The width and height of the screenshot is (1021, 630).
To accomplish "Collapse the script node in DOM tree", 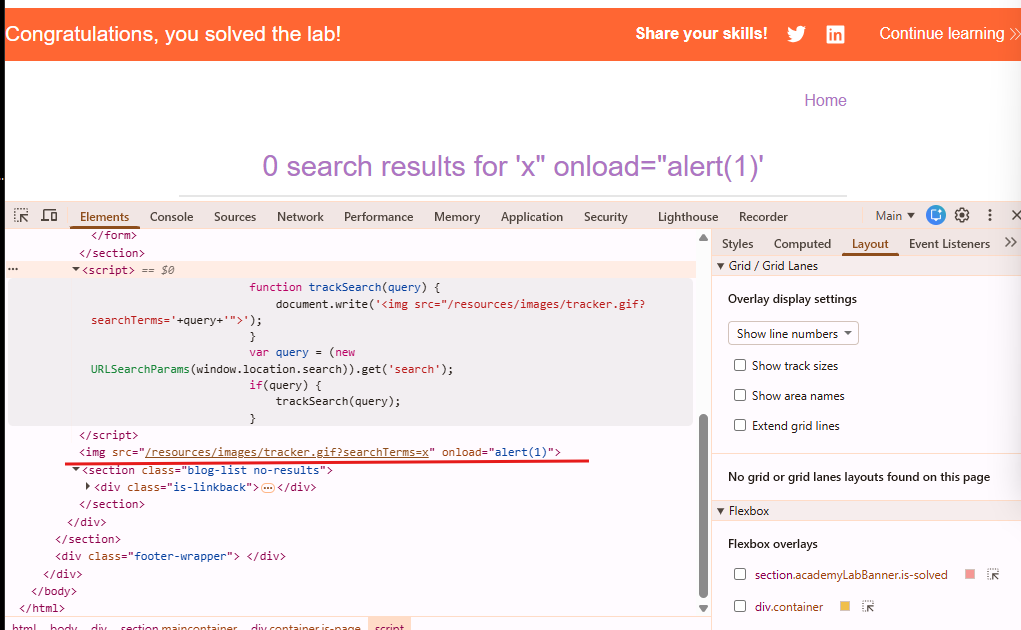I will coord(76,269).
